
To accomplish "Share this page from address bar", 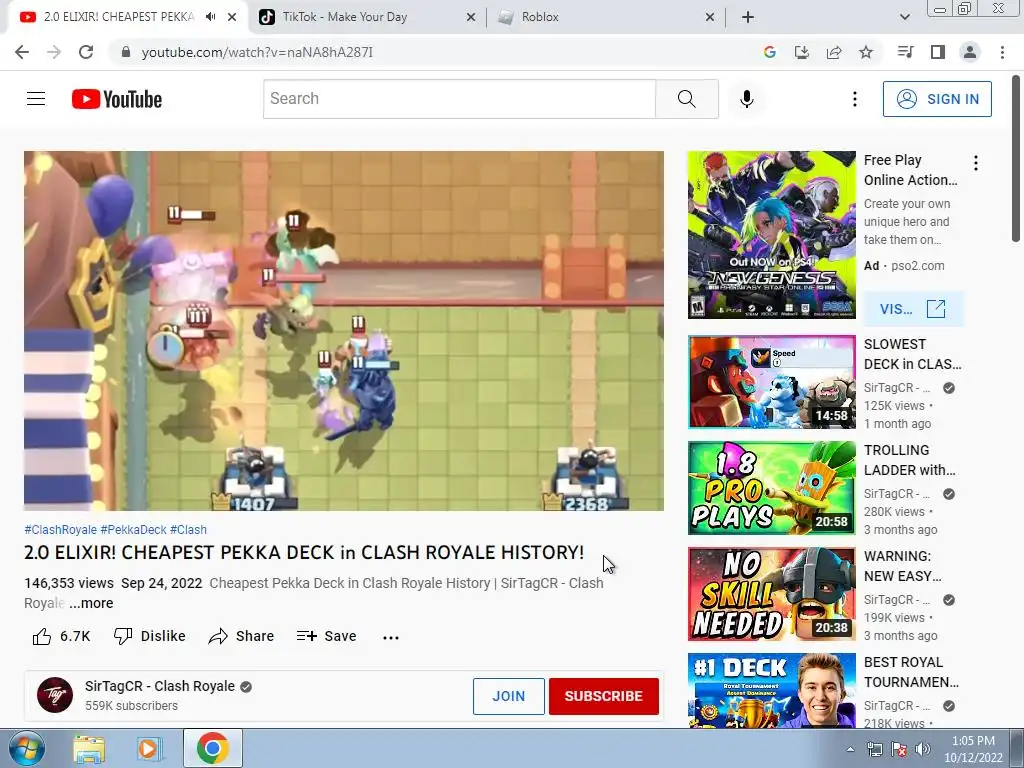I will [834, 52].
